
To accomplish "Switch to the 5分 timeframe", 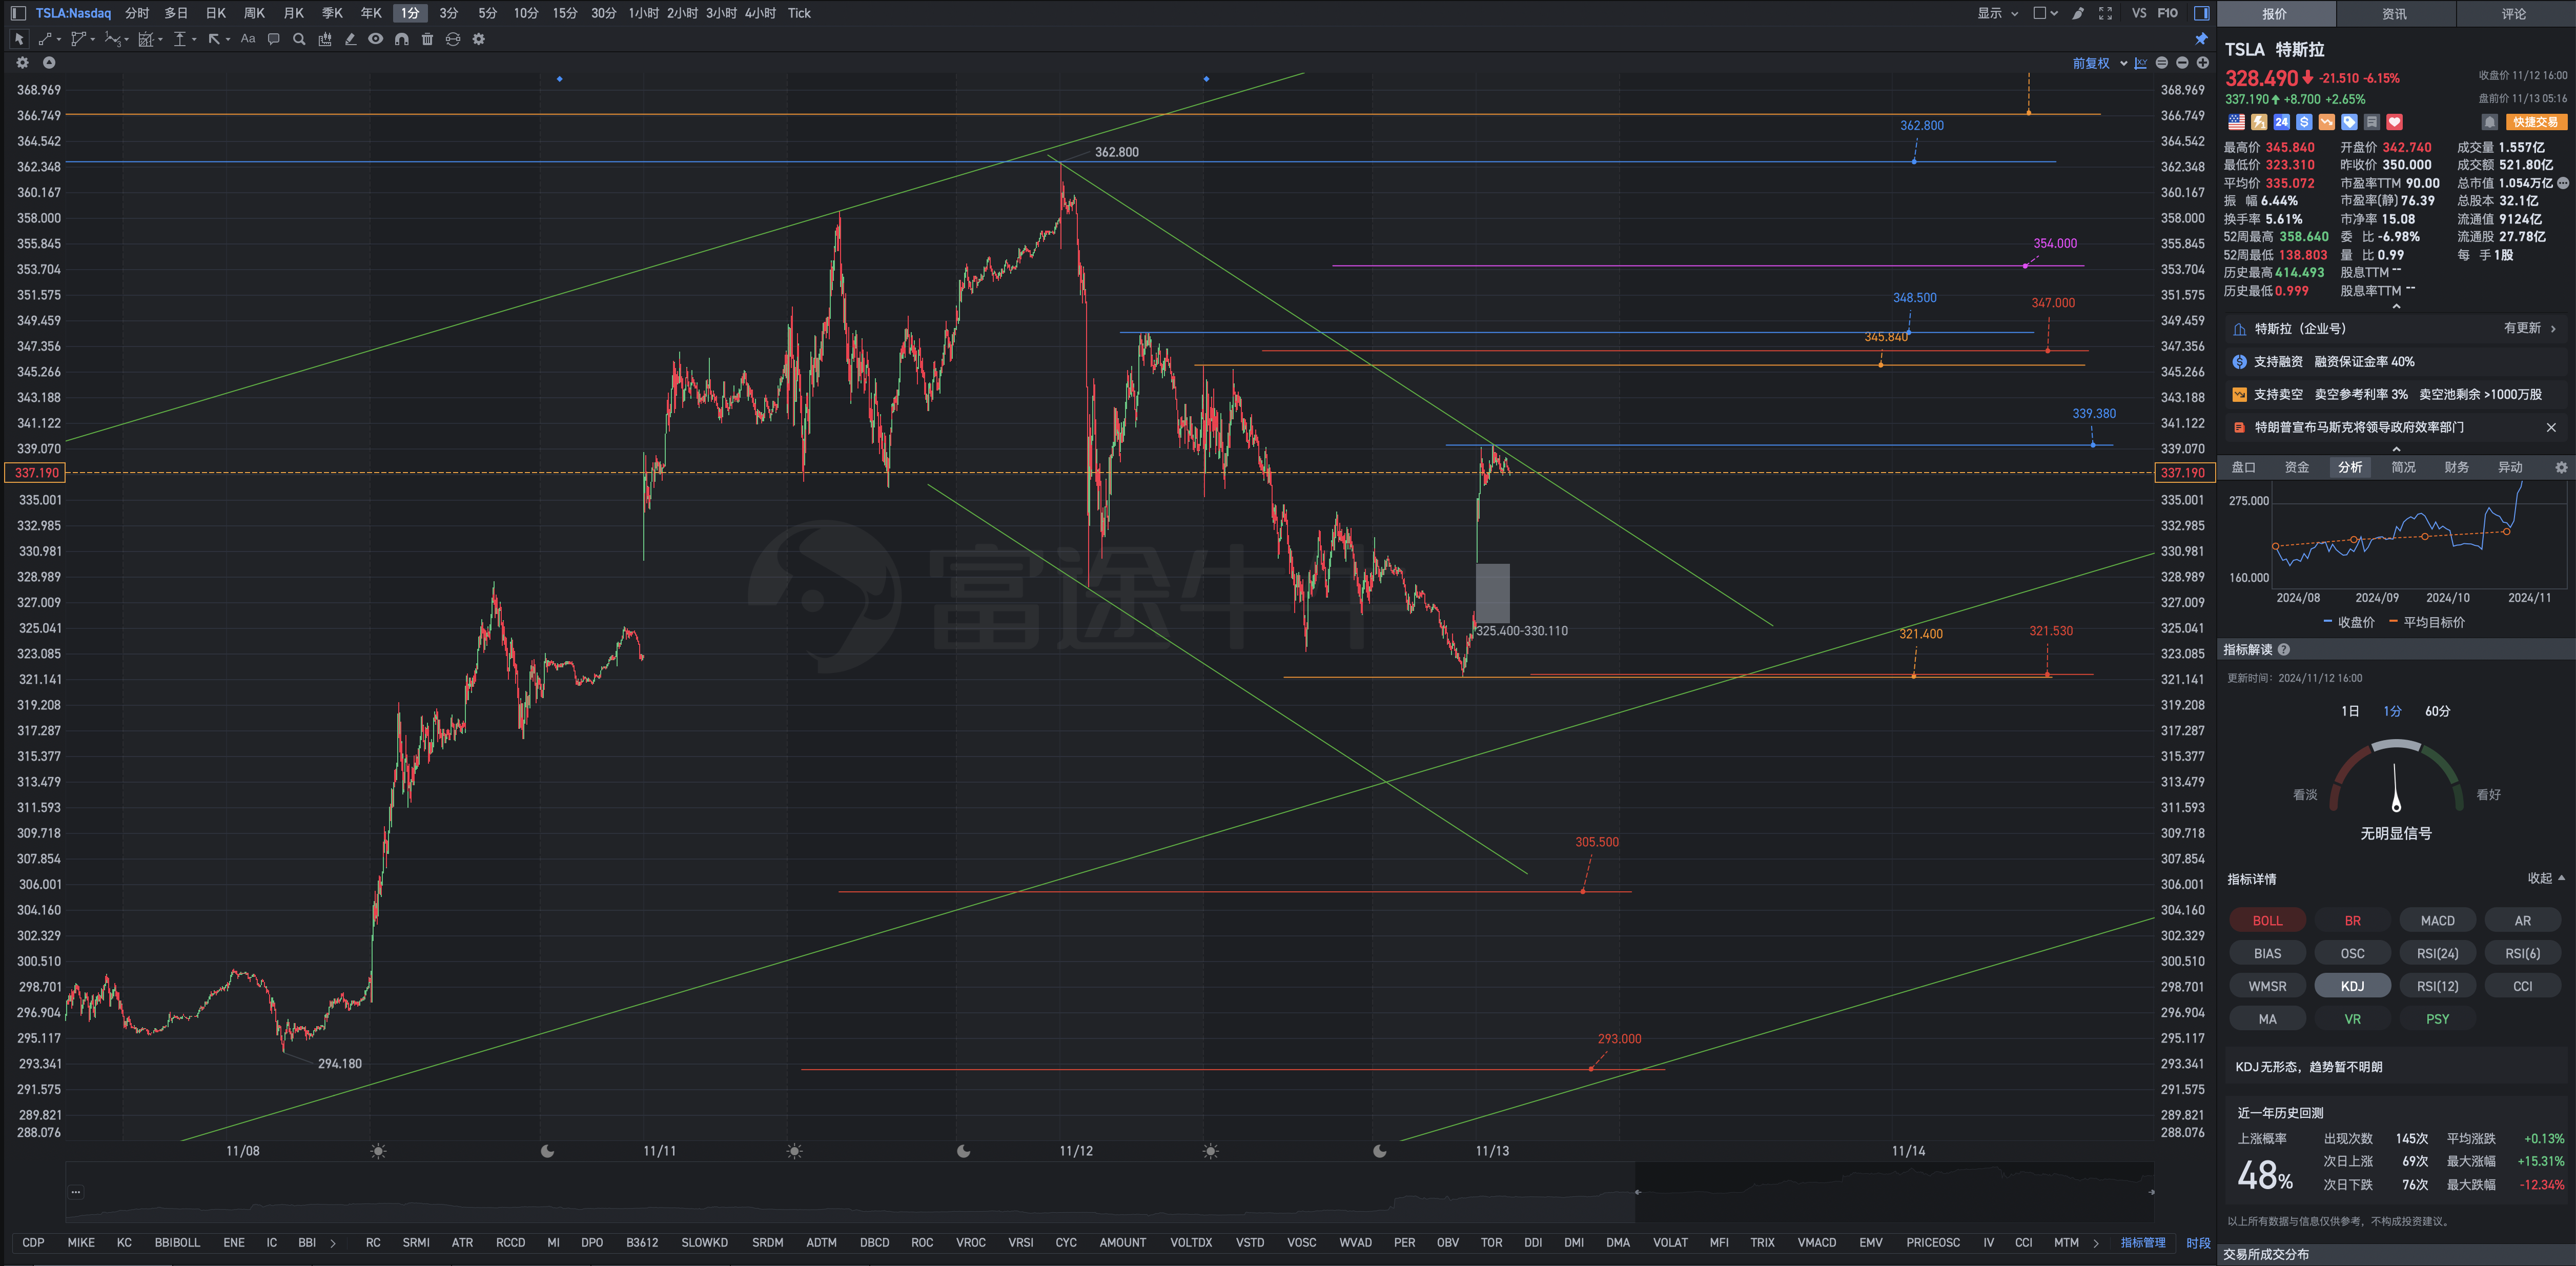I will [488, 13].
